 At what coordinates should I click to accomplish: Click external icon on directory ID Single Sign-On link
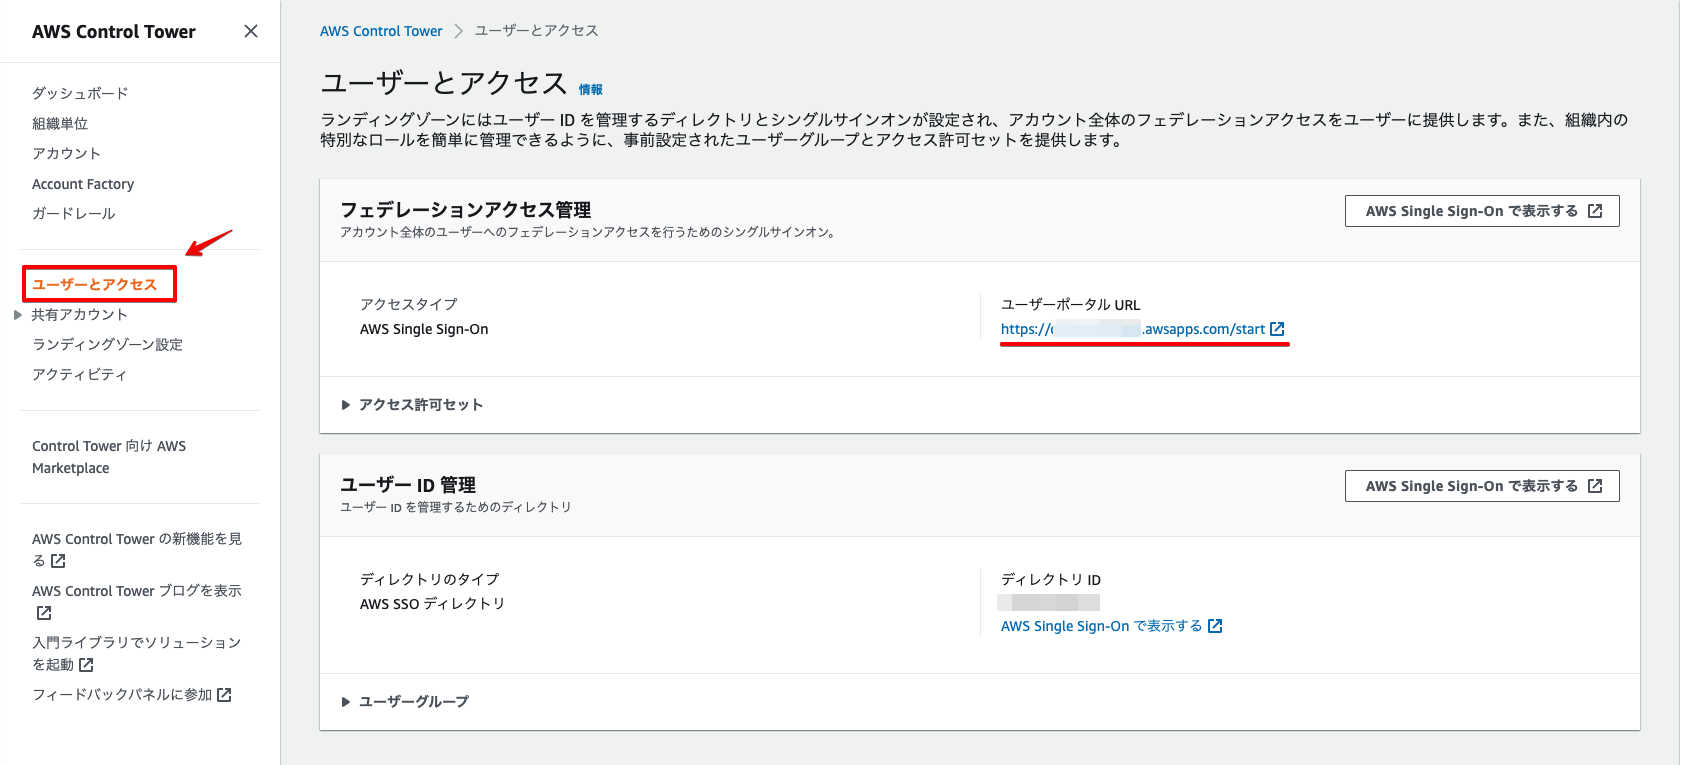point(1215,626)
